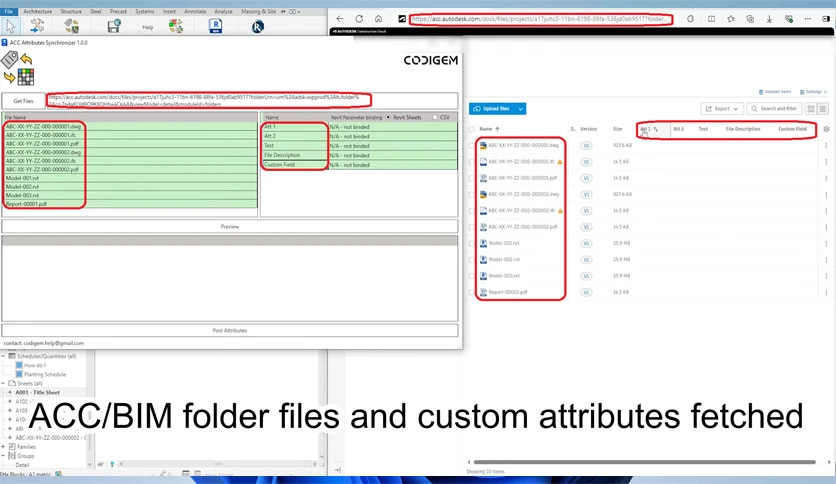Click the save-to-cloud floppy disk icon
Screen dimensions: 836x484
pos(114,26)
